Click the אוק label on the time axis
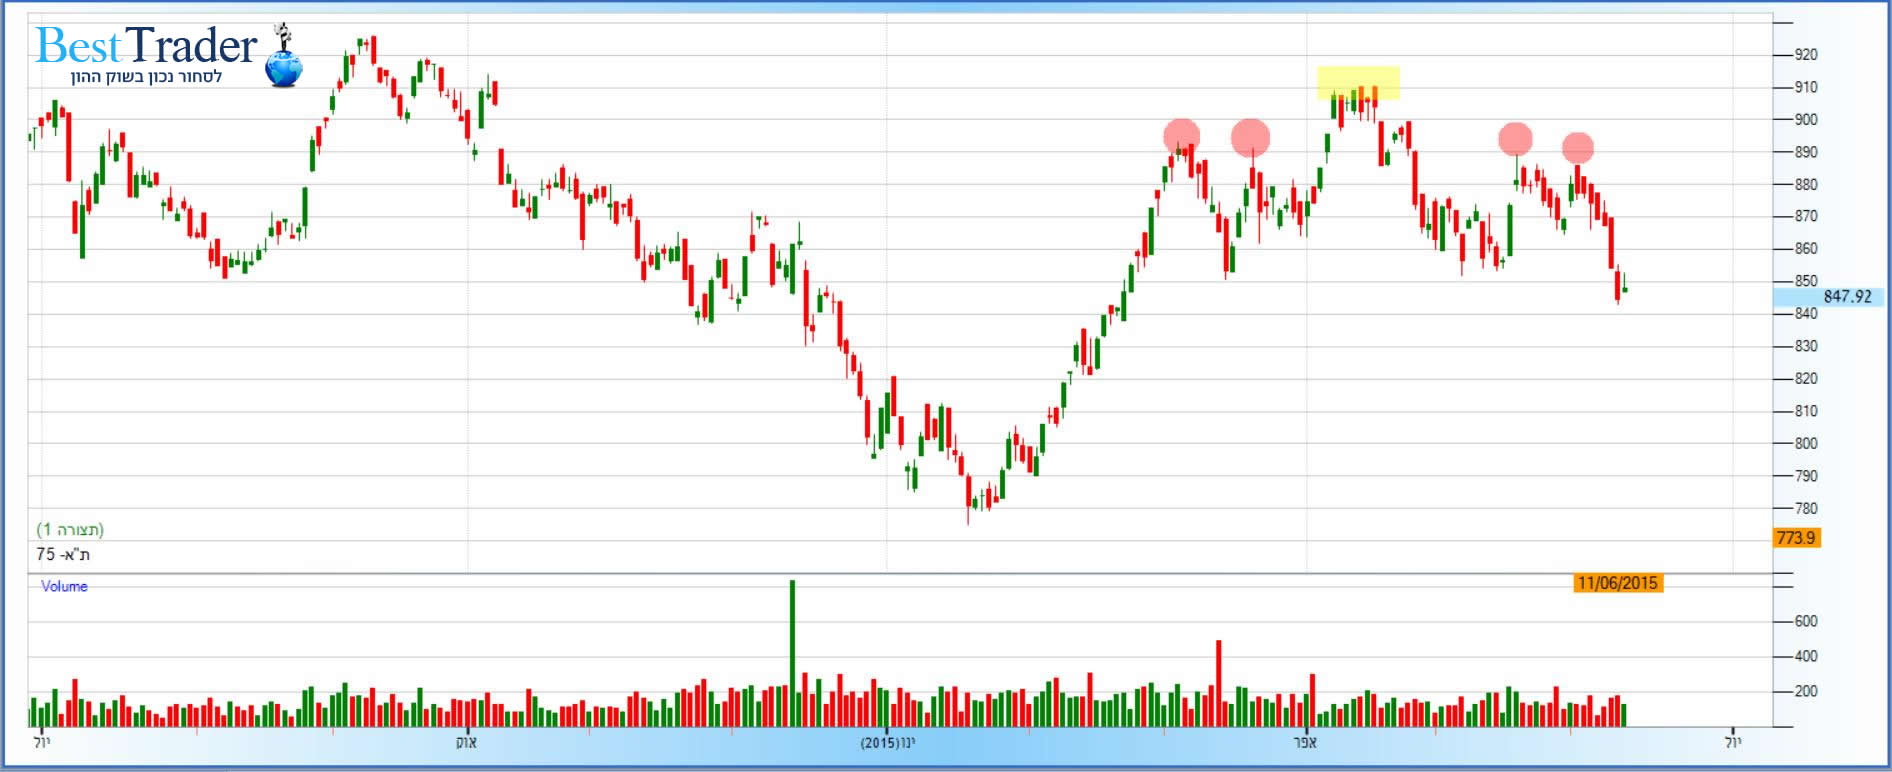Image resolution: width=1892 pixels, height=772 pixels. pos(466,743)
